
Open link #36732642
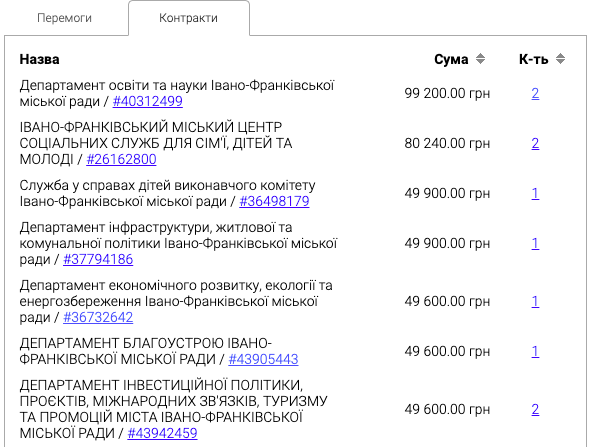(98, 317)
